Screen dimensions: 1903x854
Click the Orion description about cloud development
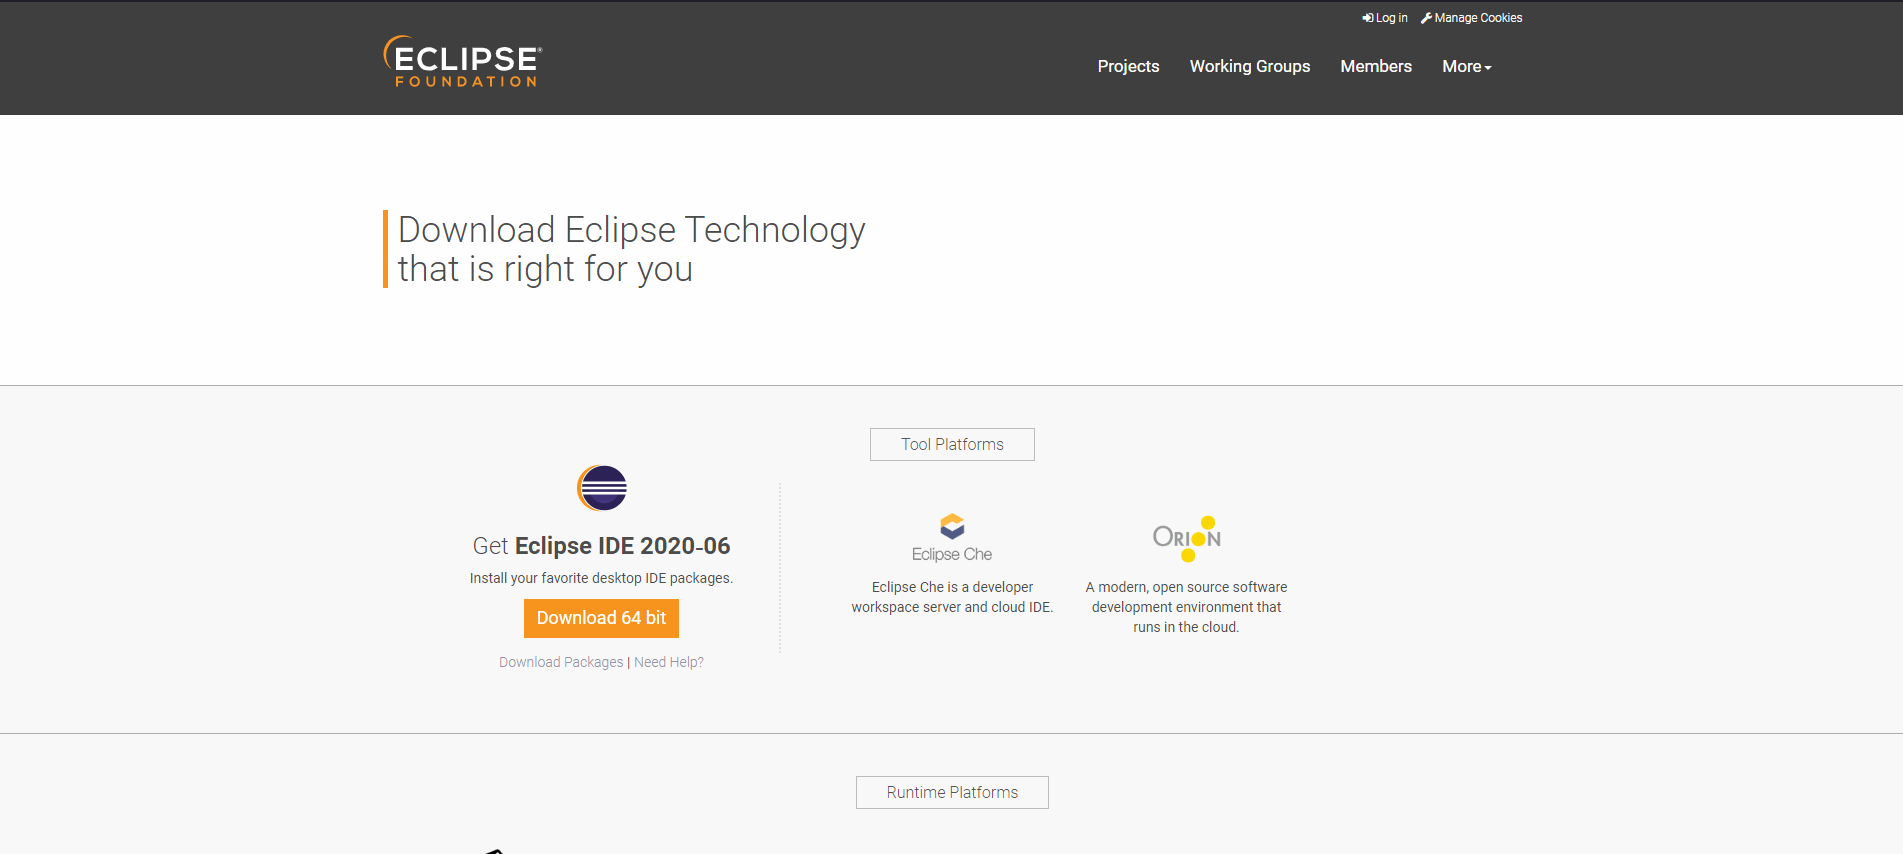pyautogui.click(x=1186, y=607)
